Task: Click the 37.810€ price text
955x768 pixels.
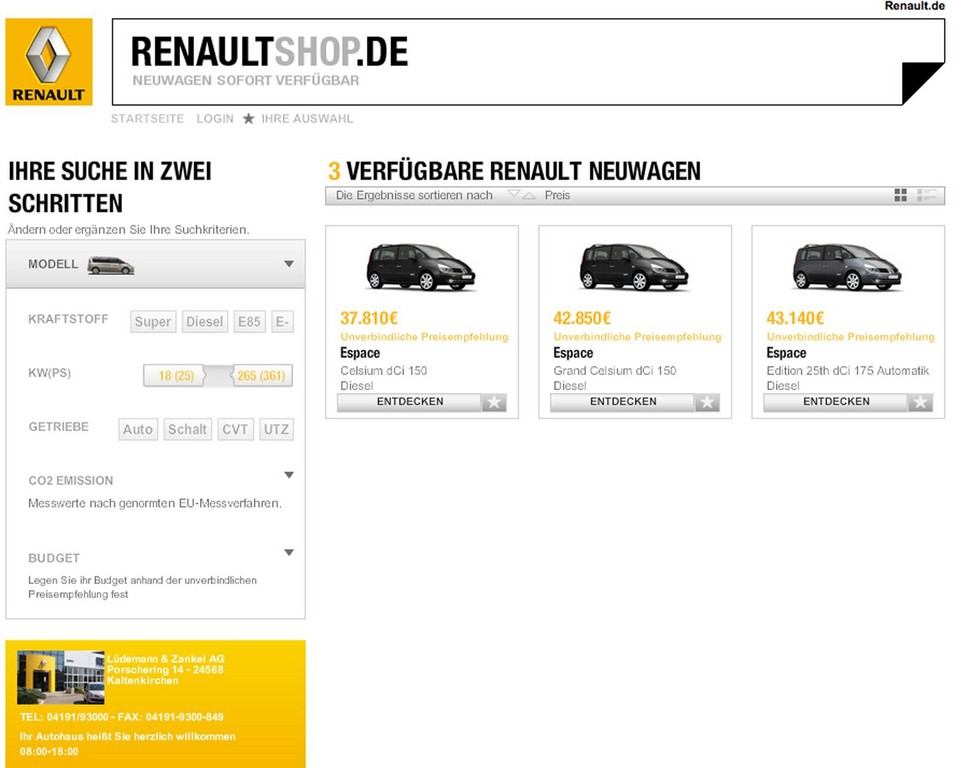Action: point(369,319)
